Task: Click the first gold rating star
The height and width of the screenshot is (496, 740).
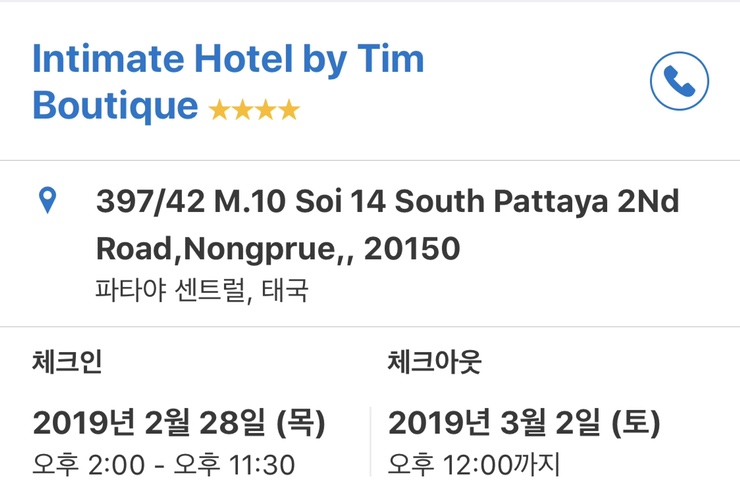Action: (x=219, y=110)
